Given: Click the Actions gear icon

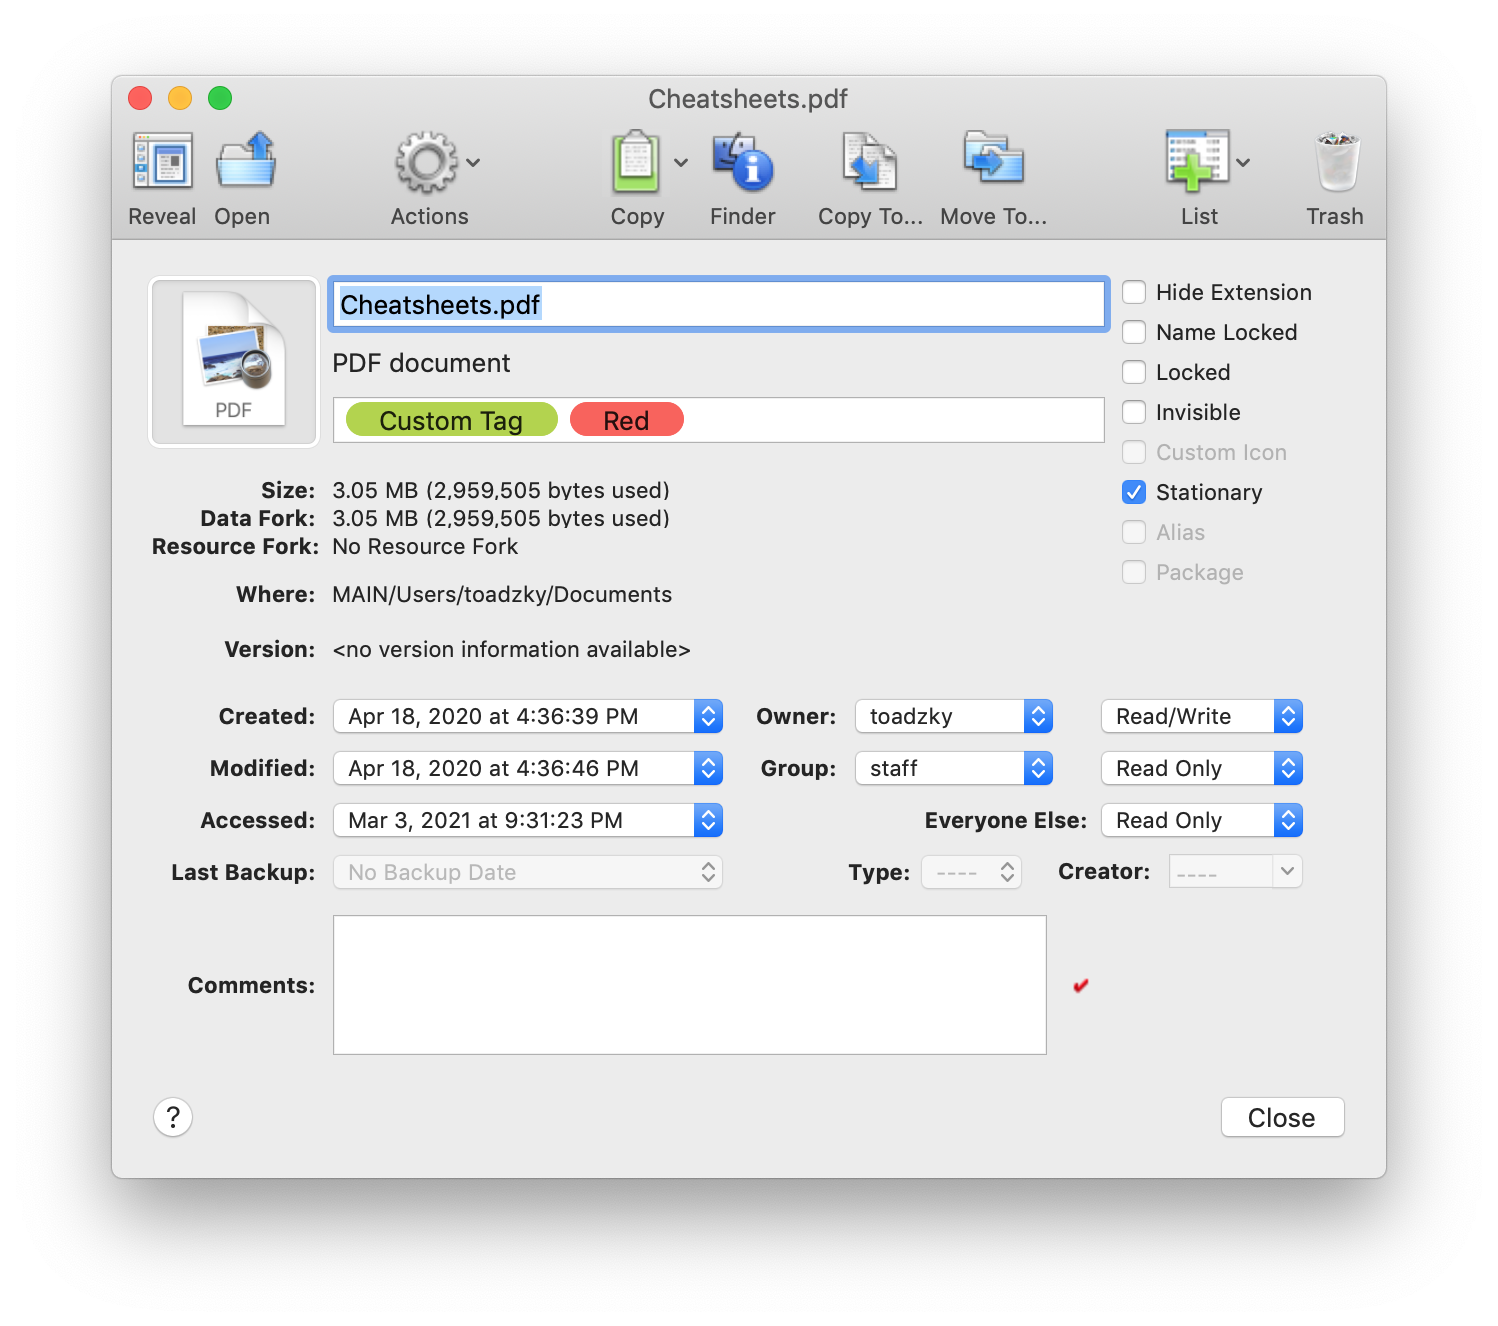Looking at the screenshot, I should click(427, 163).
